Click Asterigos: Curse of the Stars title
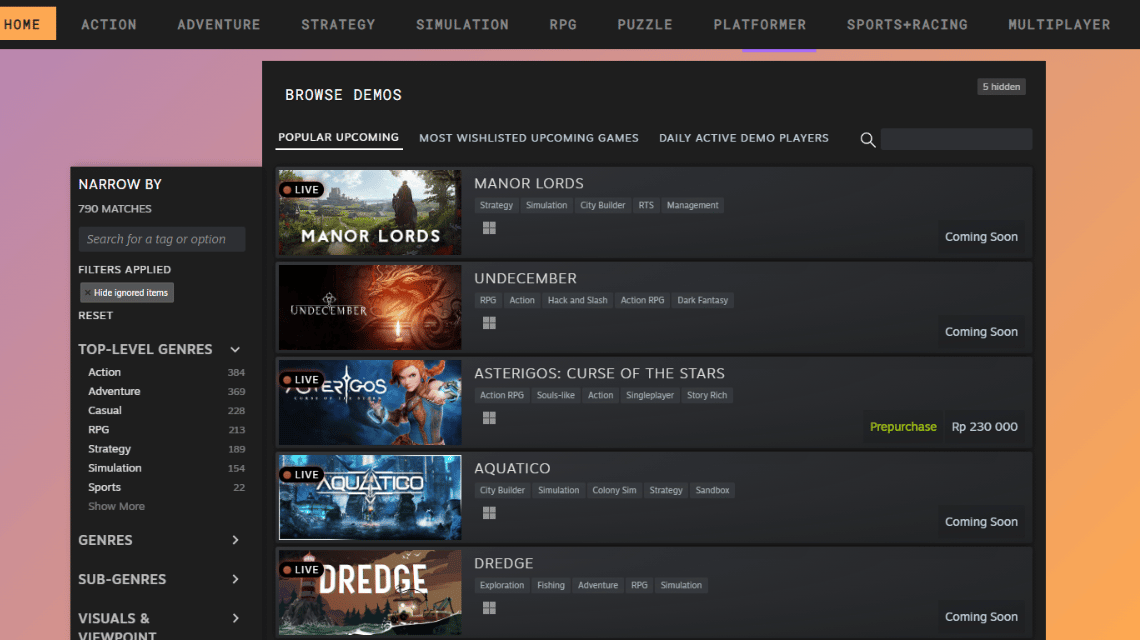 (599, 373)
